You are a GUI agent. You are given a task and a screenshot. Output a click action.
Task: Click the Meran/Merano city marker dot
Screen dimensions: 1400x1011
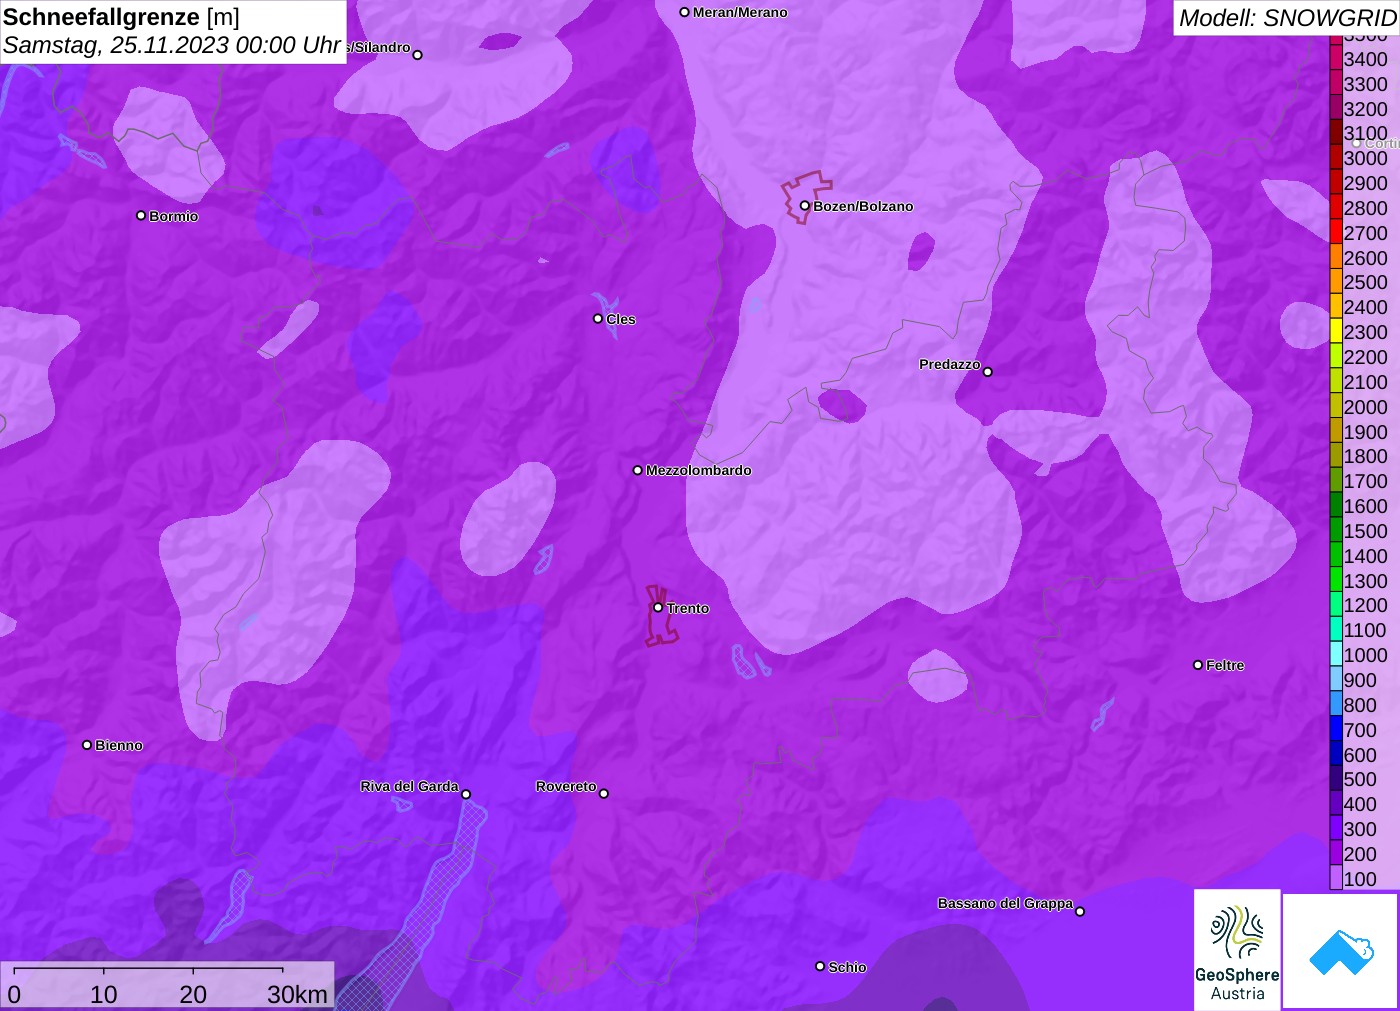tap(685, 13)
